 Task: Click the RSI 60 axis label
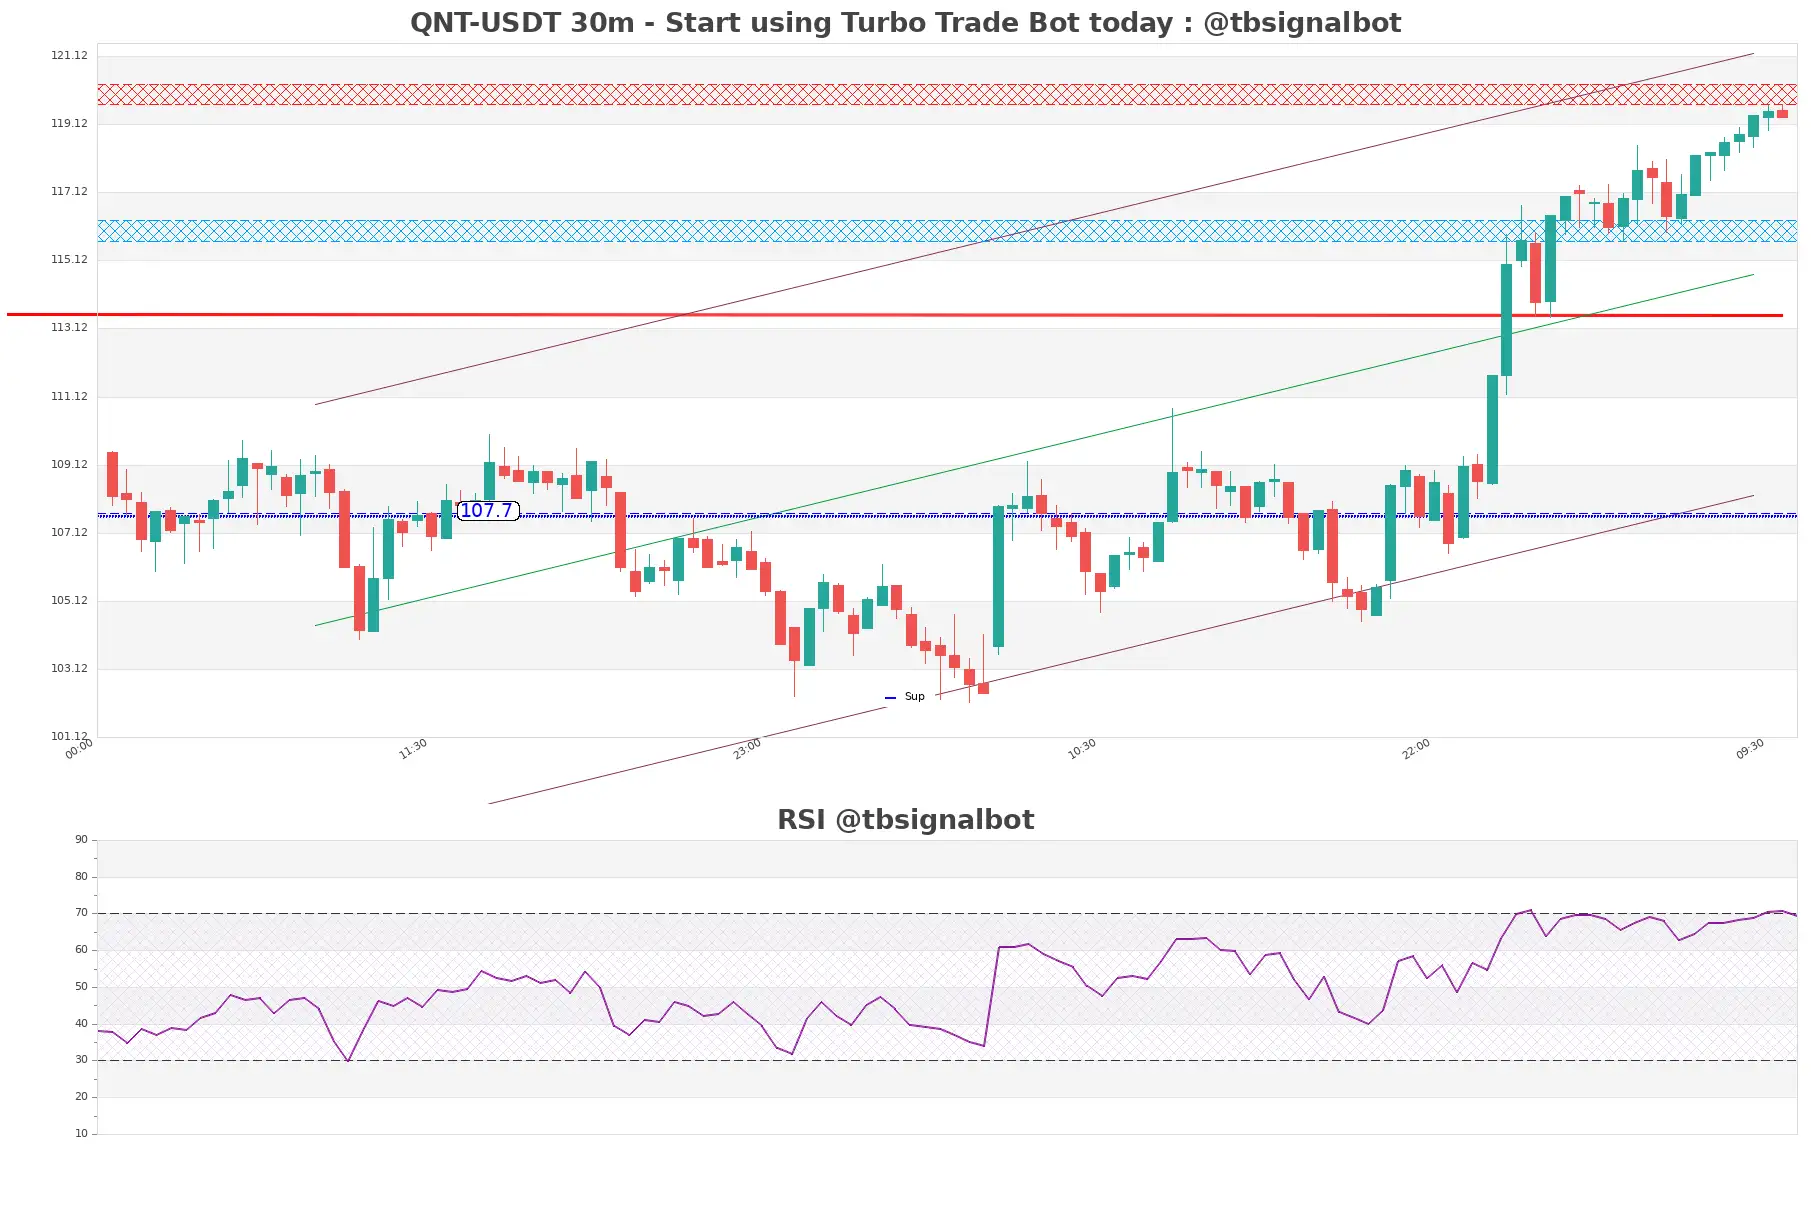coord(81,950)
